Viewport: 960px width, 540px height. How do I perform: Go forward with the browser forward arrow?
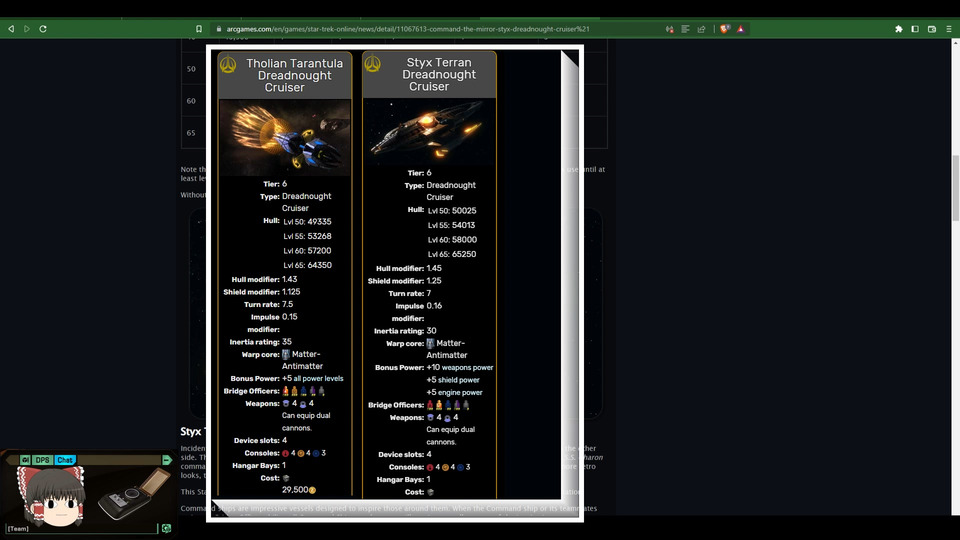point(27,29)
